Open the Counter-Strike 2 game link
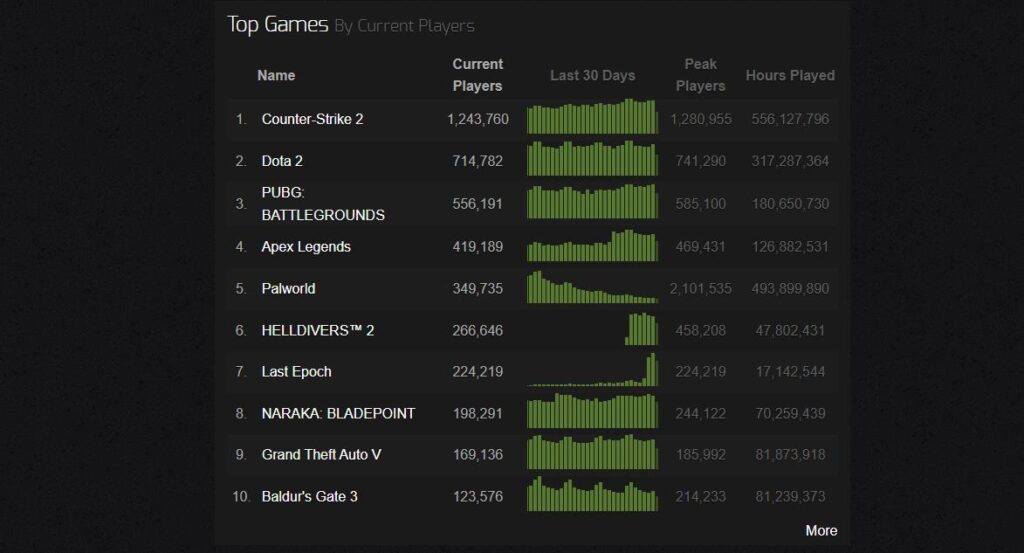Screen dimensions: 1024x553 point(312,119)
